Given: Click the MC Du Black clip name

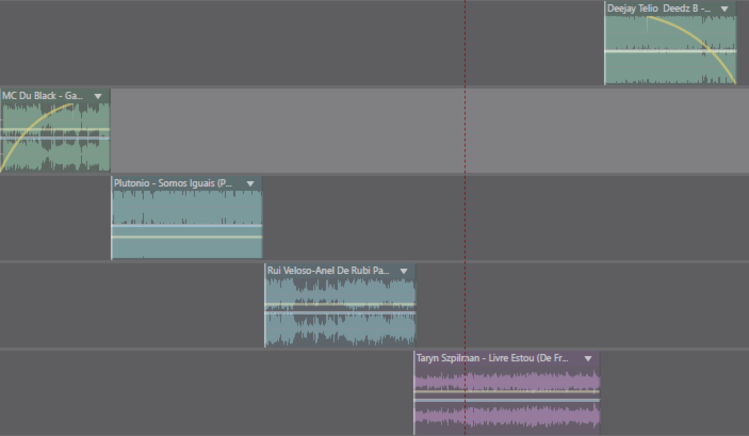Looking at the screenshot, I should tap(42, 96).
